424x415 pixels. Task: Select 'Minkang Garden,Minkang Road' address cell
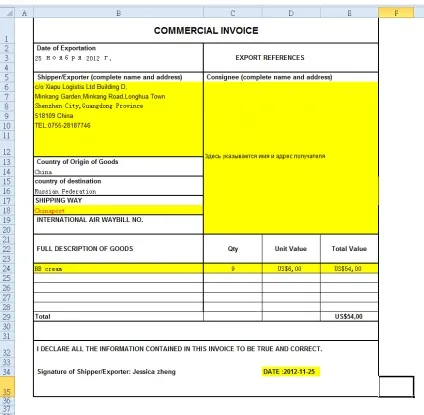pyautogui.click(x=118, y=97)
